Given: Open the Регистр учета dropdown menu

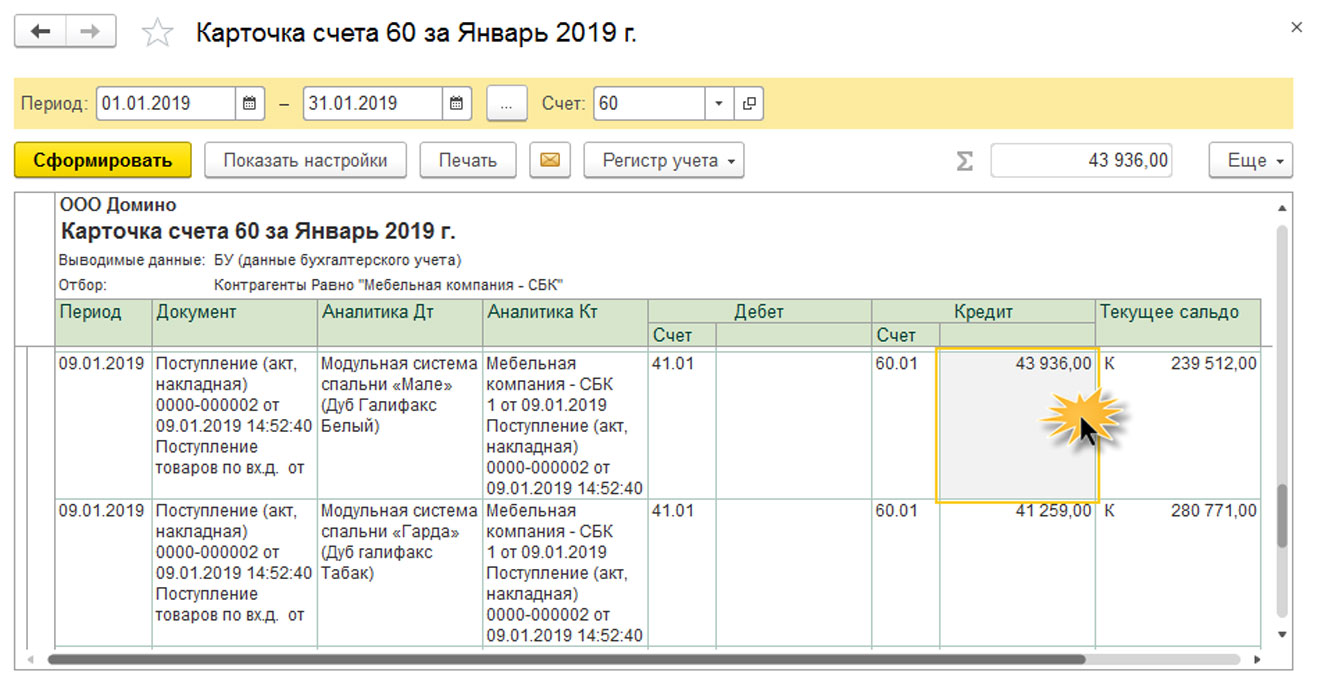Looking at the screenshot, I should (663, 160).
